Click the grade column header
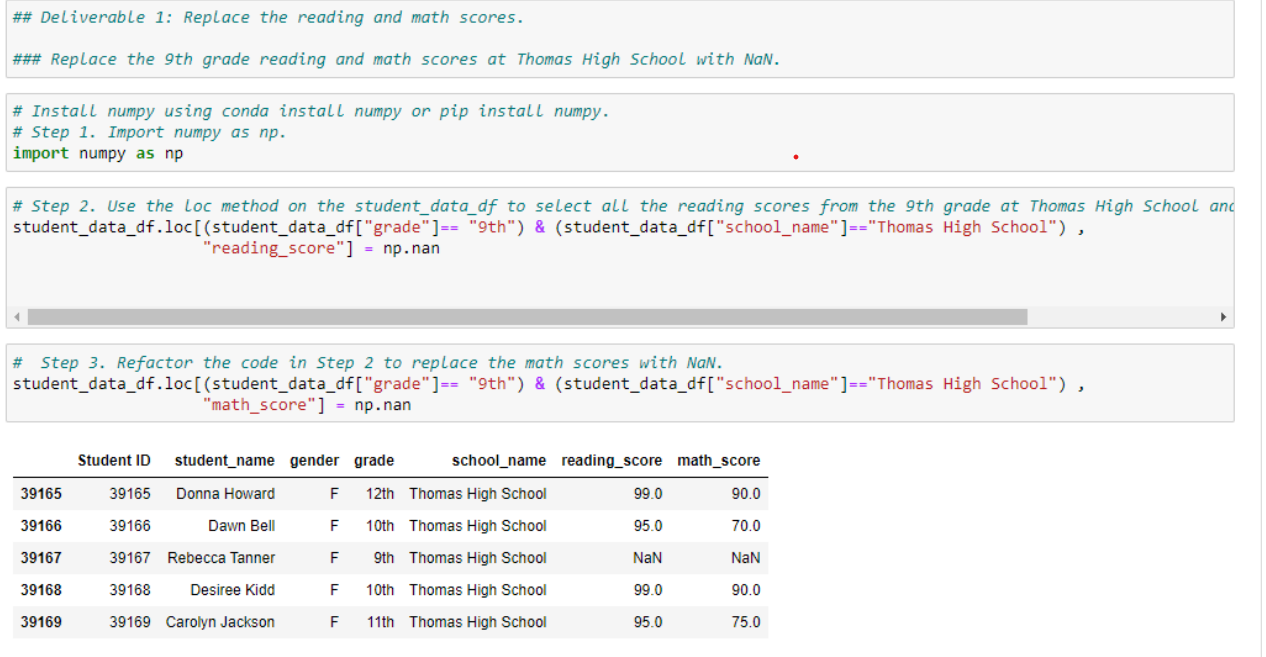This screenshot has width=1266, height=657. coord(374,461)
